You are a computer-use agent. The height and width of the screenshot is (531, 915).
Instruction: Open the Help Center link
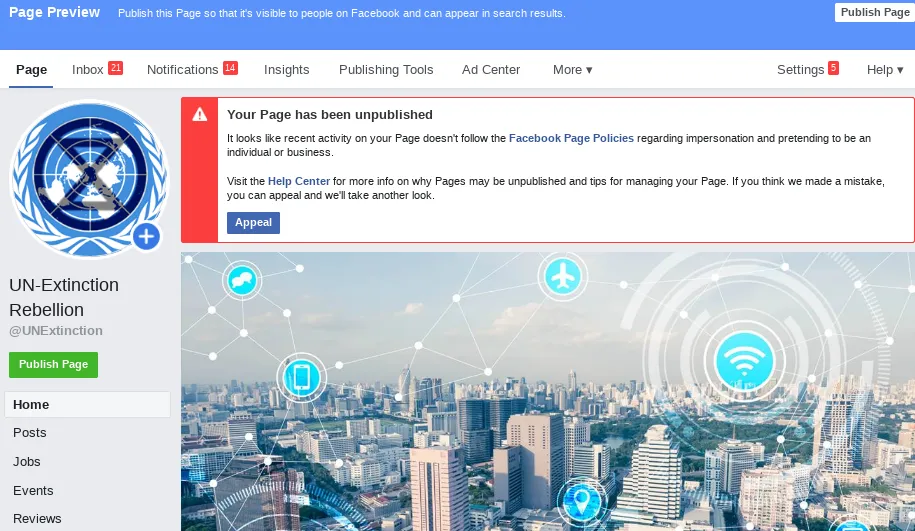click(x=299, y=181)
